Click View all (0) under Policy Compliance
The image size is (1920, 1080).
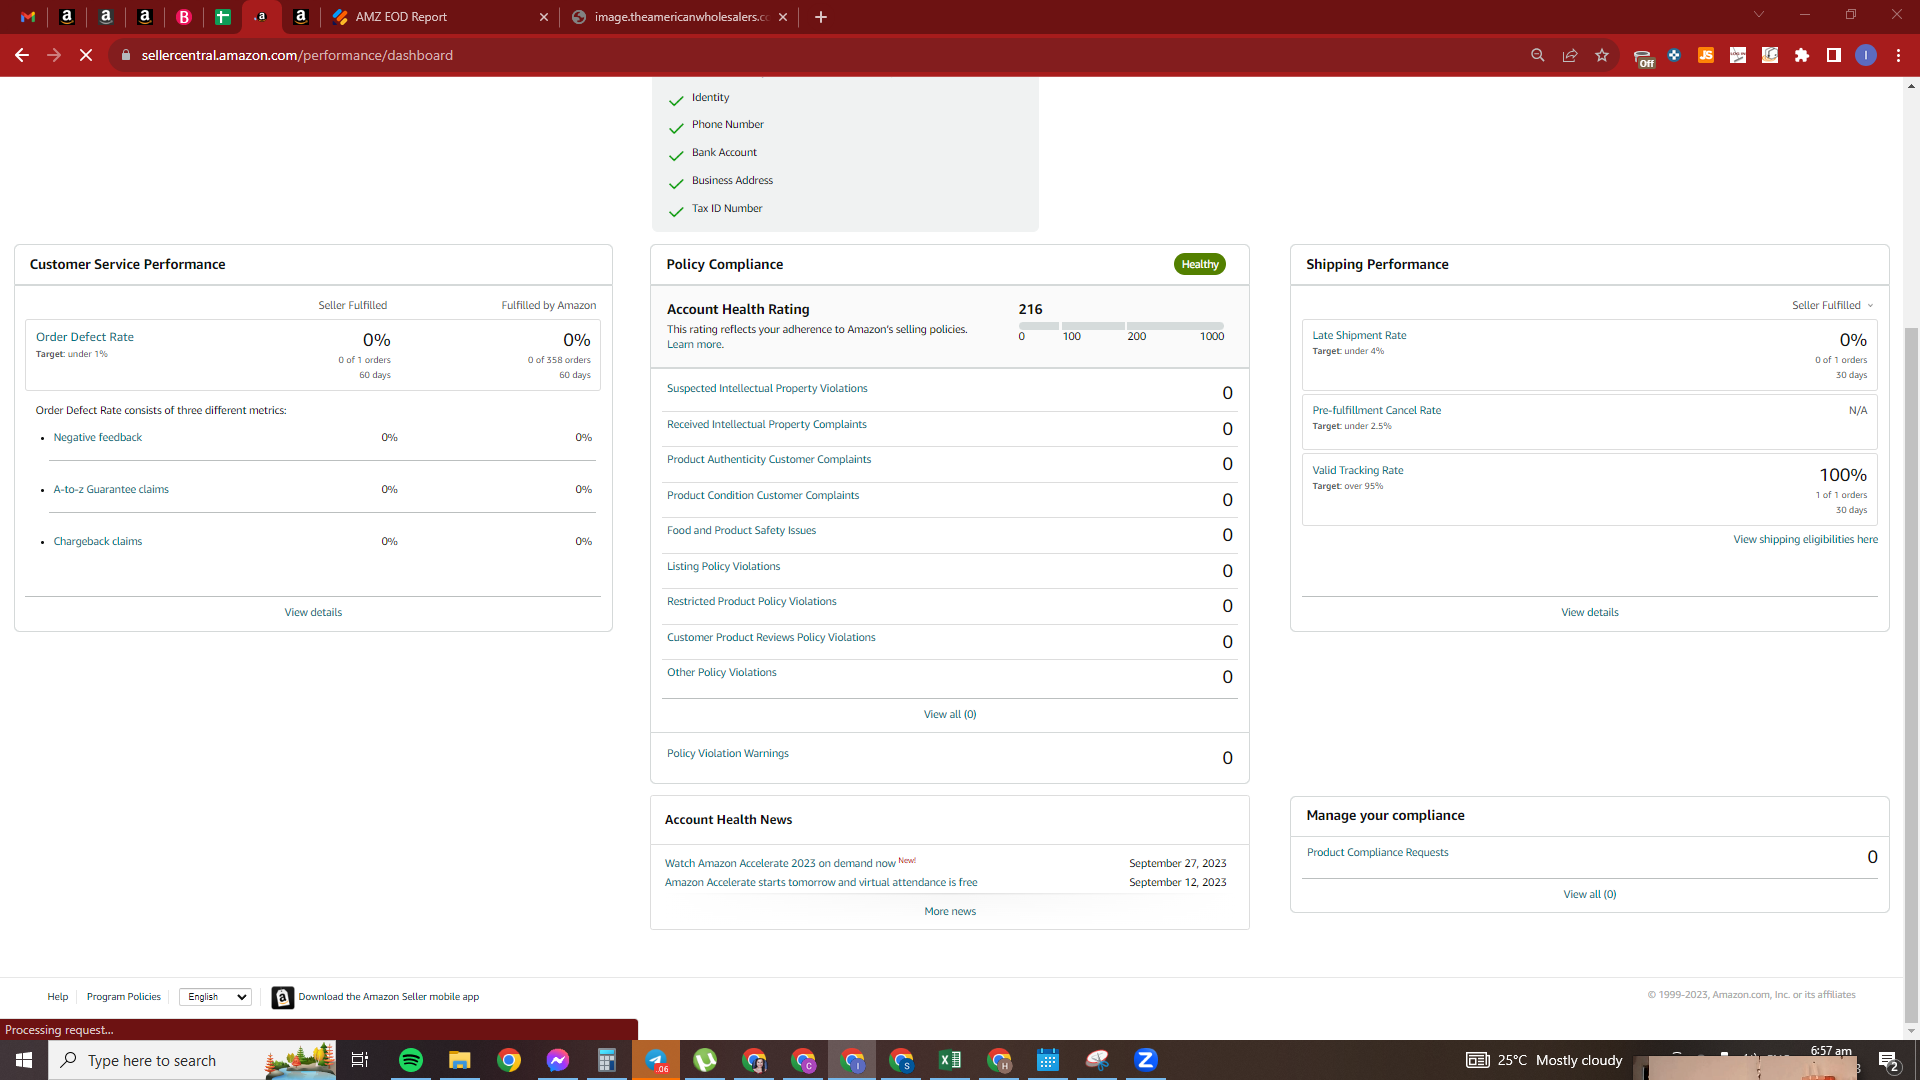point(950,714)
